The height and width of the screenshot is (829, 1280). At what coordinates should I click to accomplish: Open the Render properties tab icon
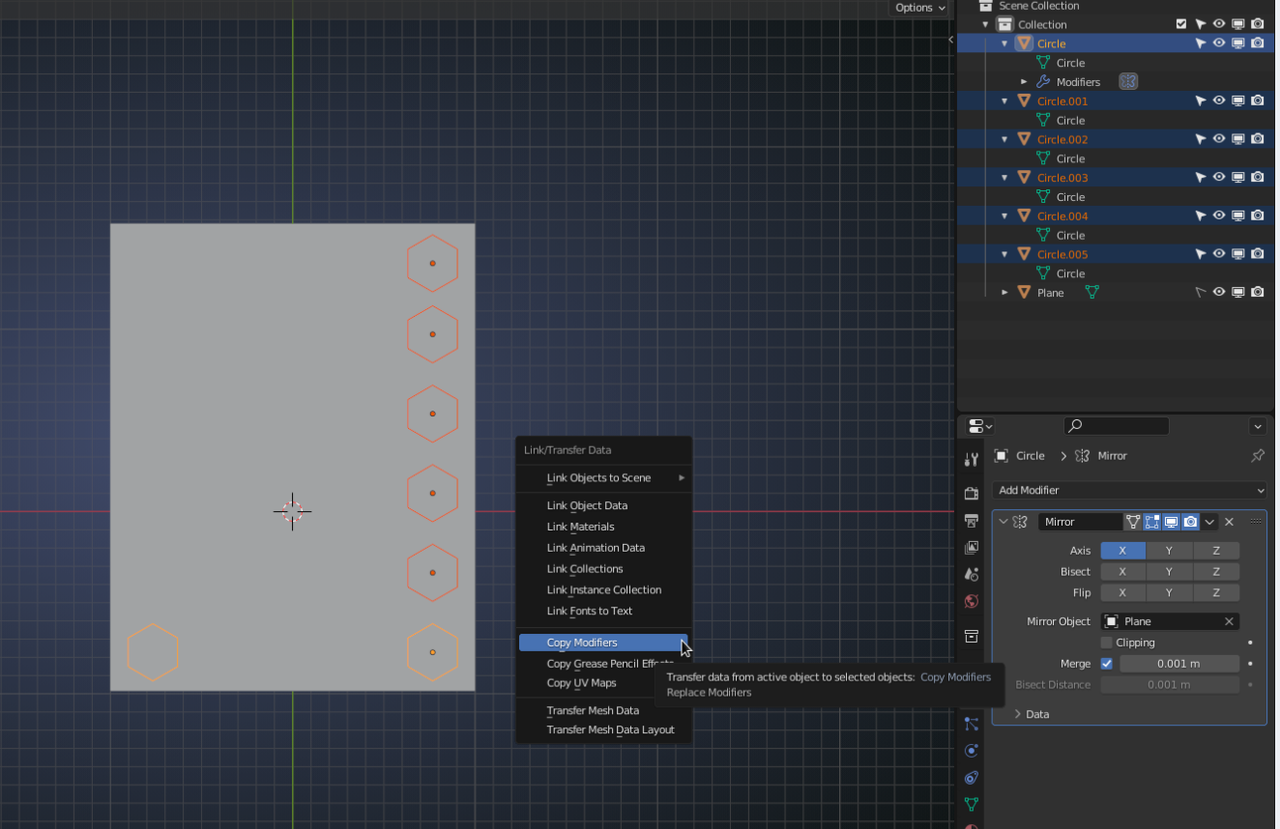[971, 494]
